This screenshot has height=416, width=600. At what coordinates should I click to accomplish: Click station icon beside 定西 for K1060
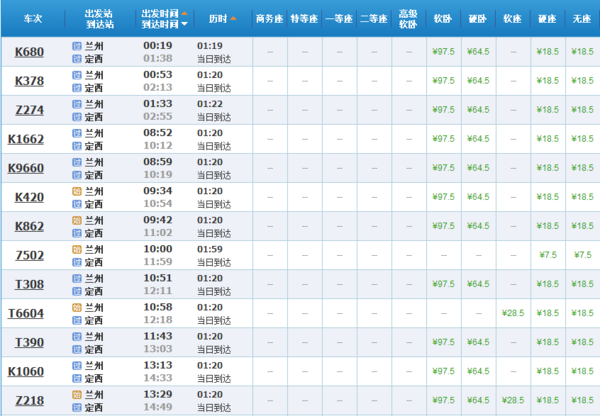(x=78, y=378)
